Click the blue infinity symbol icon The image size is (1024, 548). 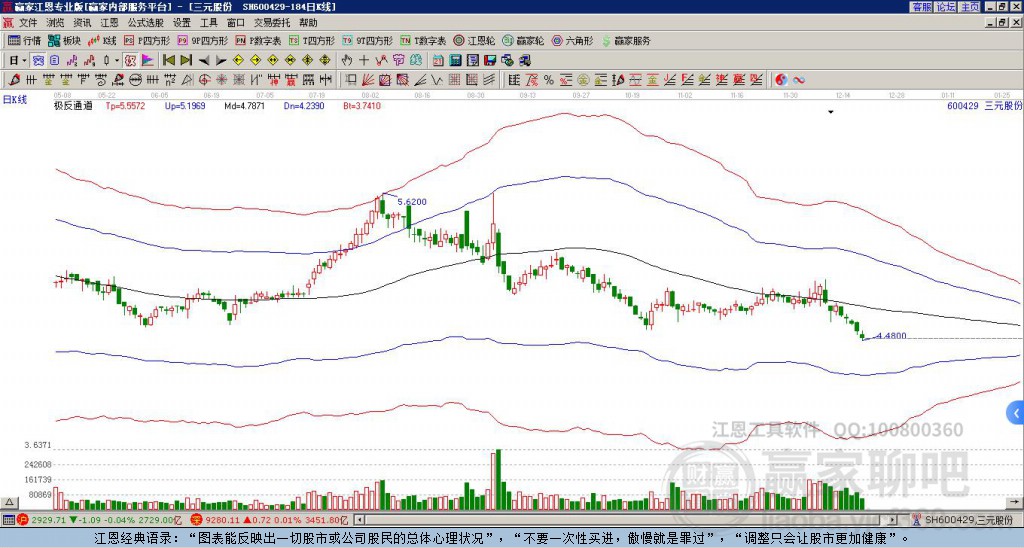point(800,79)
